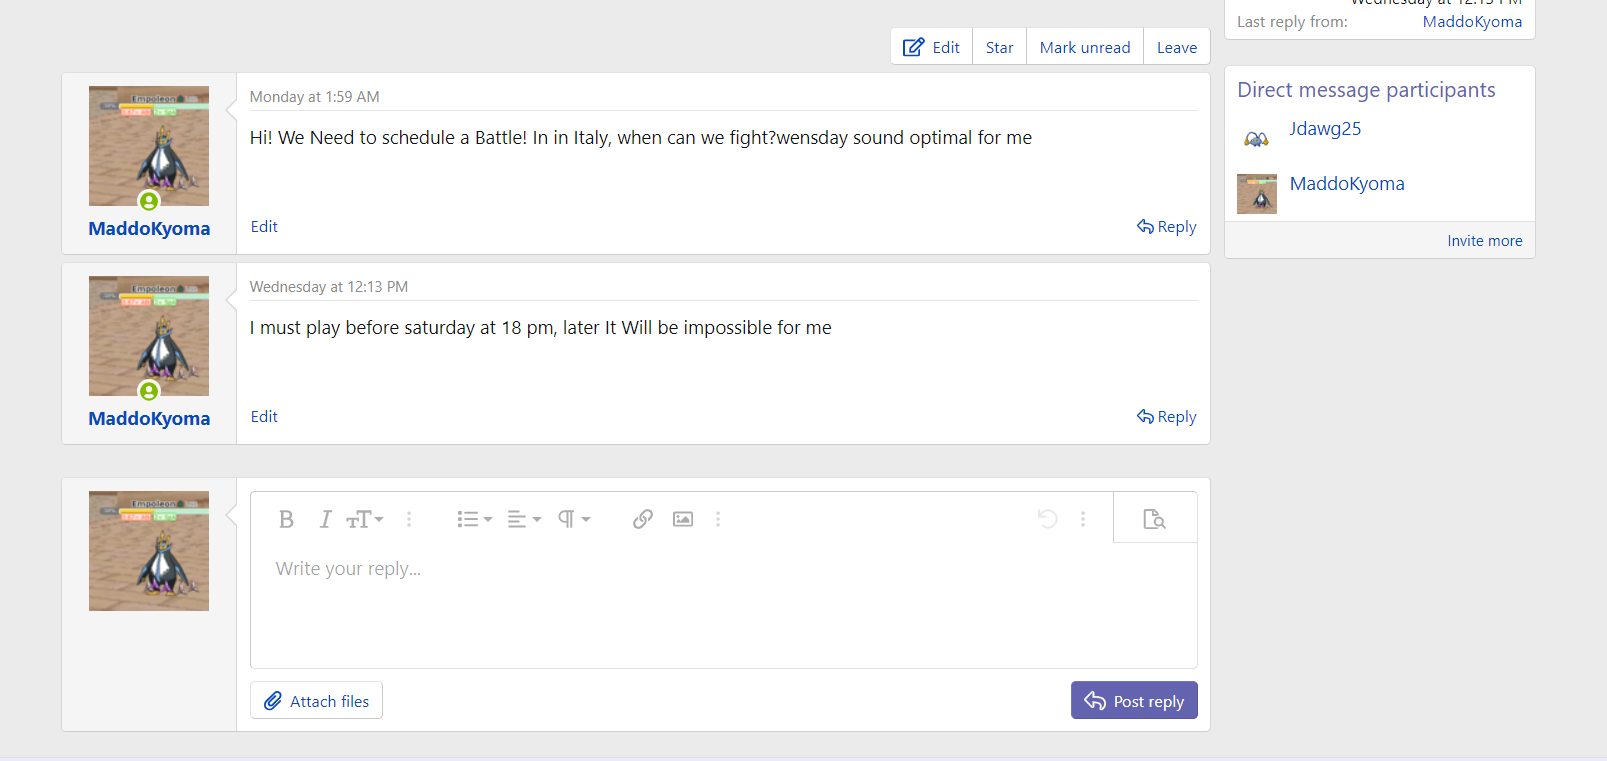Toggle italic text in the reply editor

coord(325,519)
